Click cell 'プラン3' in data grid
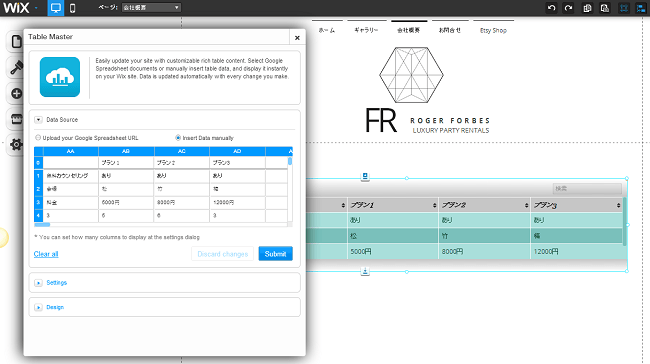The width and height of the screenshot is (650, 364). [x=237, y=163]
